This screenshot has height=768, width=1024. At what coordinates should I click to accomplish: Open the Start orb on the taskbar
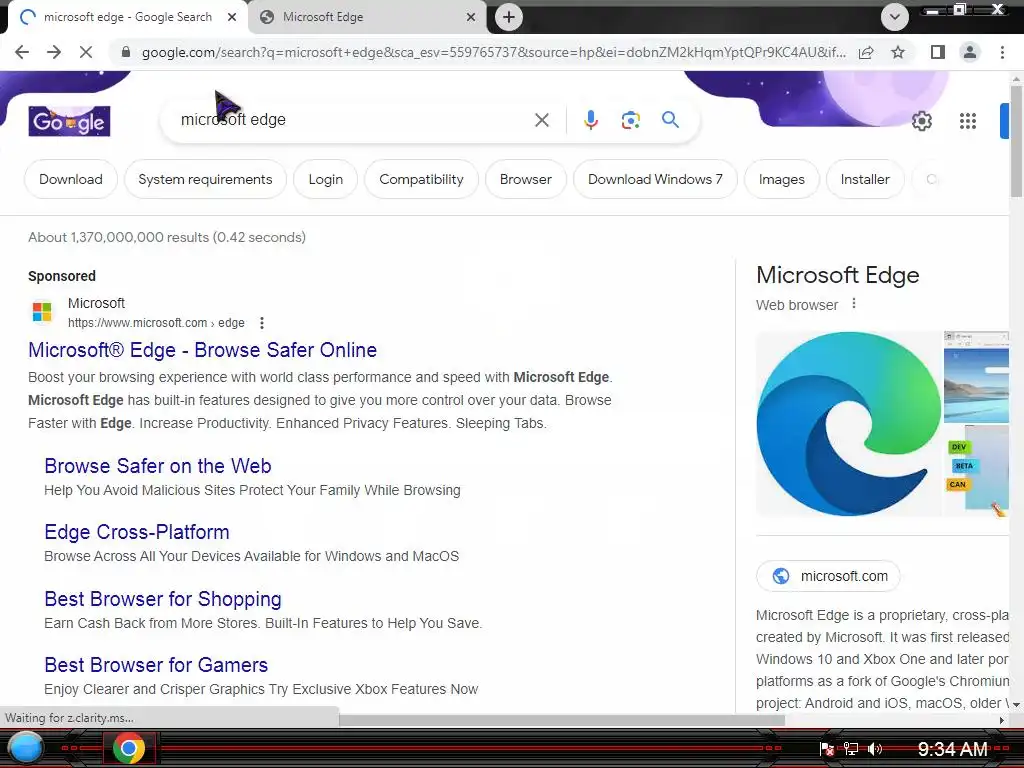pos(25,748)
